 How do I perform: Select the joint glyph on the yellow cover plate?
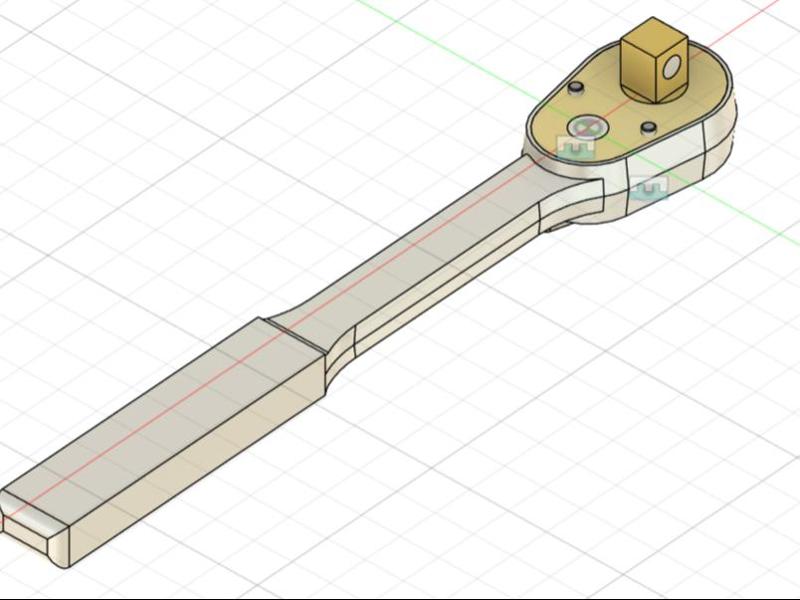(x=576, y=146)
